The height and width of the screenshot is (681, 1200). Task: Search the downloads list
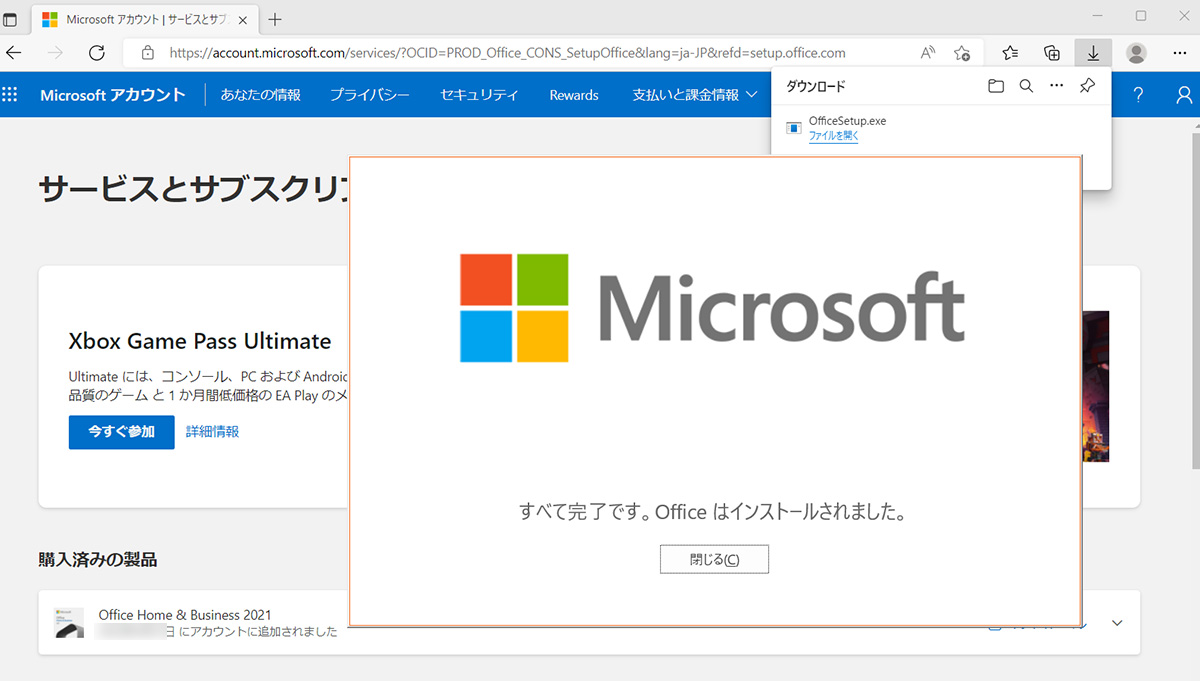click(x=1026, y=87)
